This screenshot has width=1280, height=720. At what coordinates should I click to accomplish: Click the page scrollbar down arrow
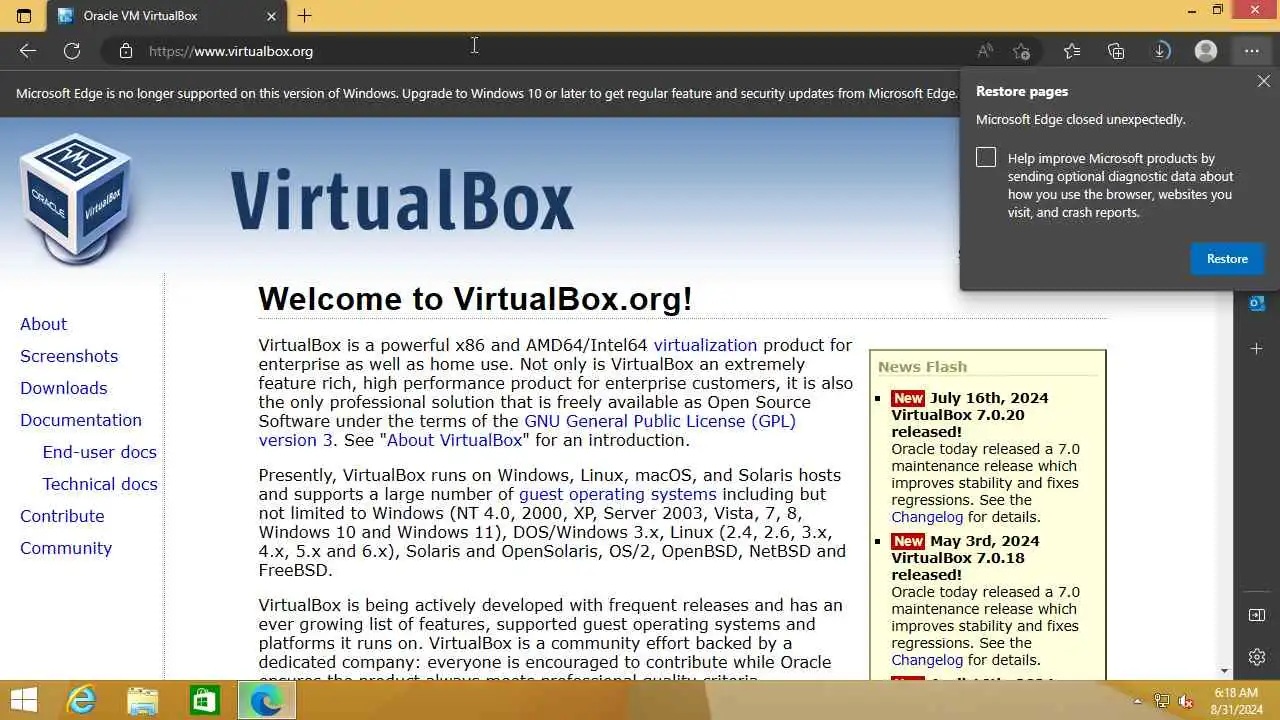click(x=1225, y=671)
